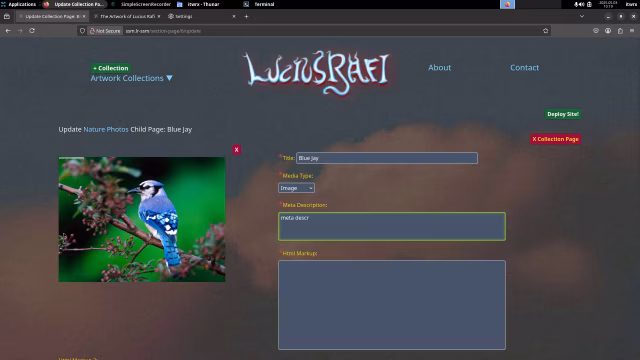The height and width of the screenshot is (360, 640).
Task: Click the Meta Description text area
Action: (392, 226)
